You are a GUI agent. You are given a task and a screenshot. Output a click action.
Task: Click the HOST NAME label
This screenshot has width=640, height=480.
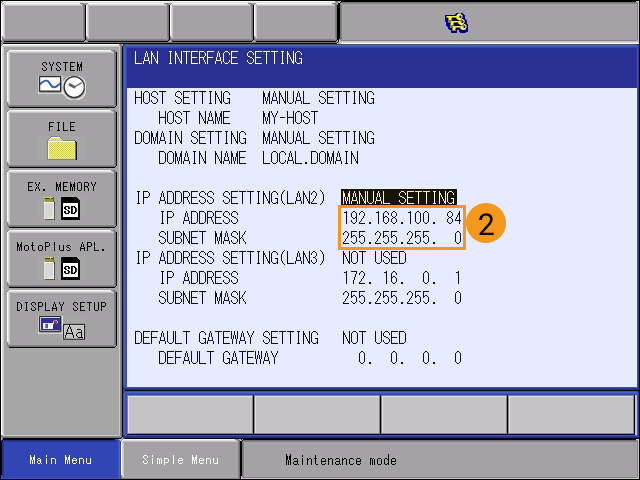(x=194, y=118)
